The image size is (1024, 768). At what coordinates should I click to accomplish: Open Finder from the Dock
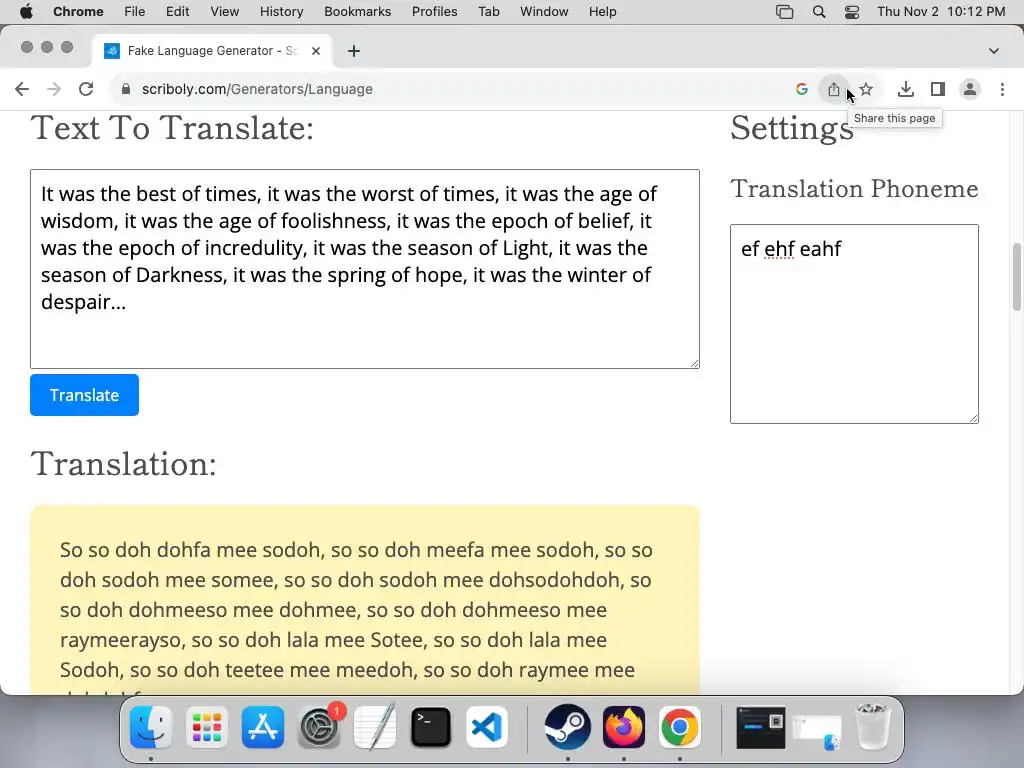[151, 728]
